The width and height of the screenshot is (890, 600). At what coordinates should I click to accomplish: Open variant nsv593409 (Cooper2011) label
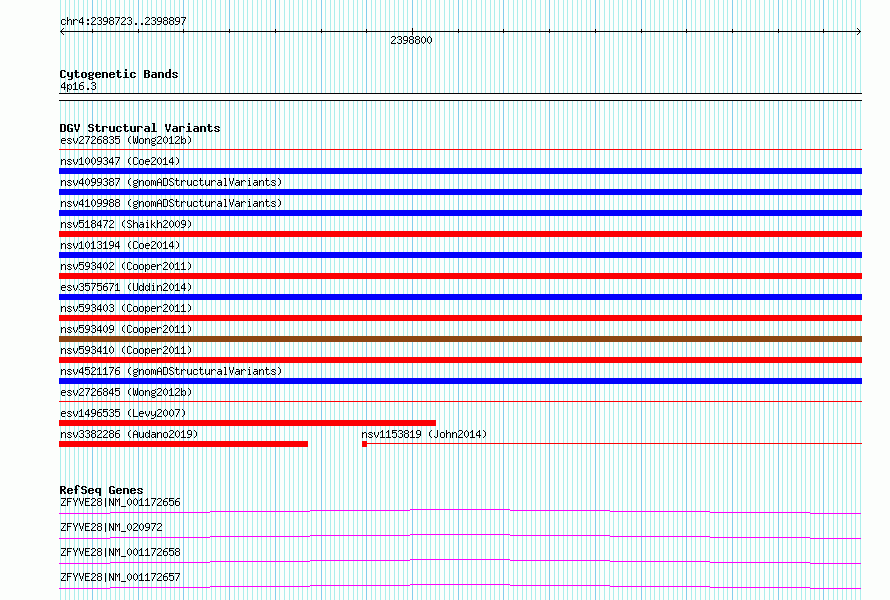[126, 329]
